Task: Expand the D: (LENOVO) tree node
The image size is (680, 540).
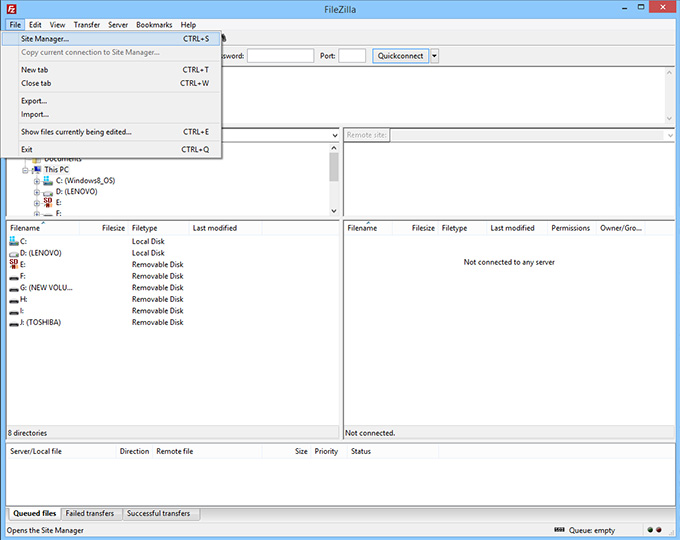Action: coord(36,192)
